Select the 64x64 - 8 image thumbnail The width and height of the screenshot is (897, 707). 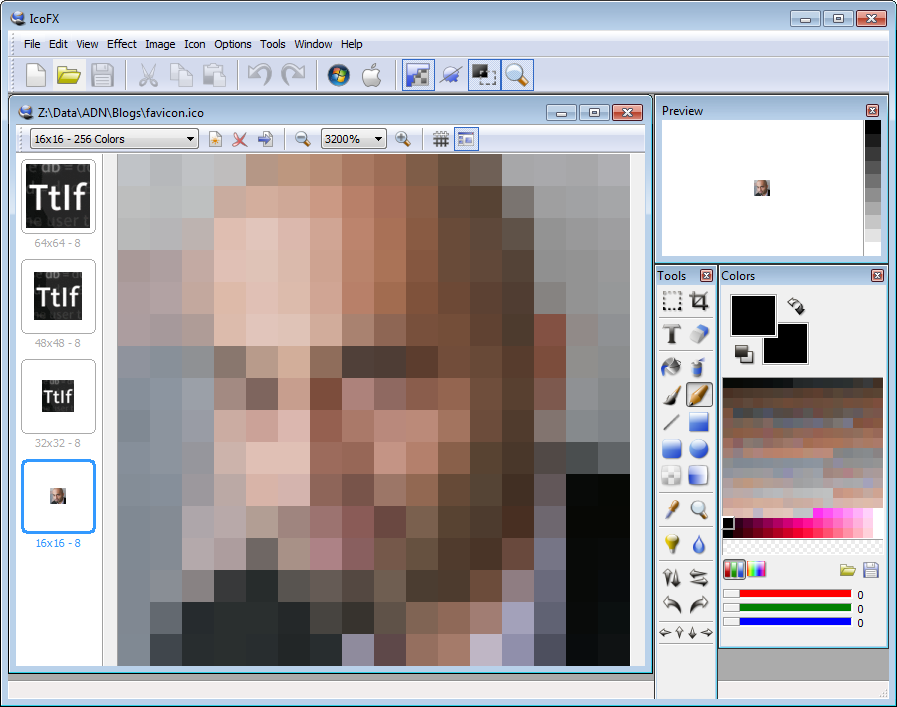(x=58, y=194)
